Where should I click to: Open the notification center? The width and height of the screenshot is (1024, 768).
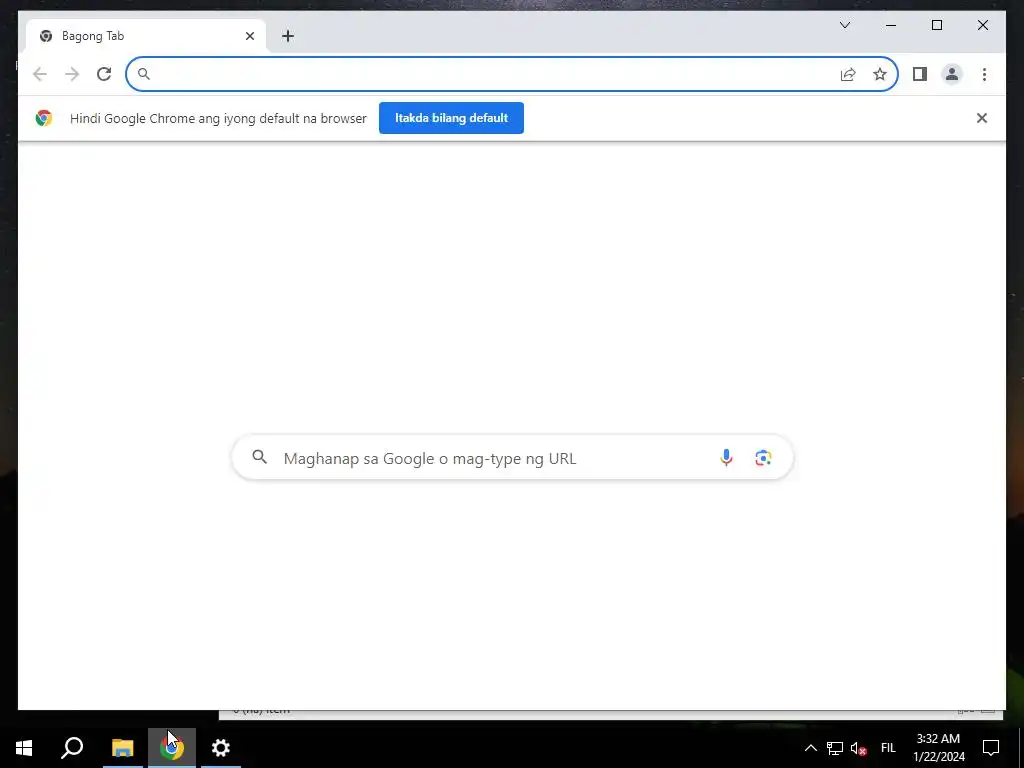coord(991,748)
